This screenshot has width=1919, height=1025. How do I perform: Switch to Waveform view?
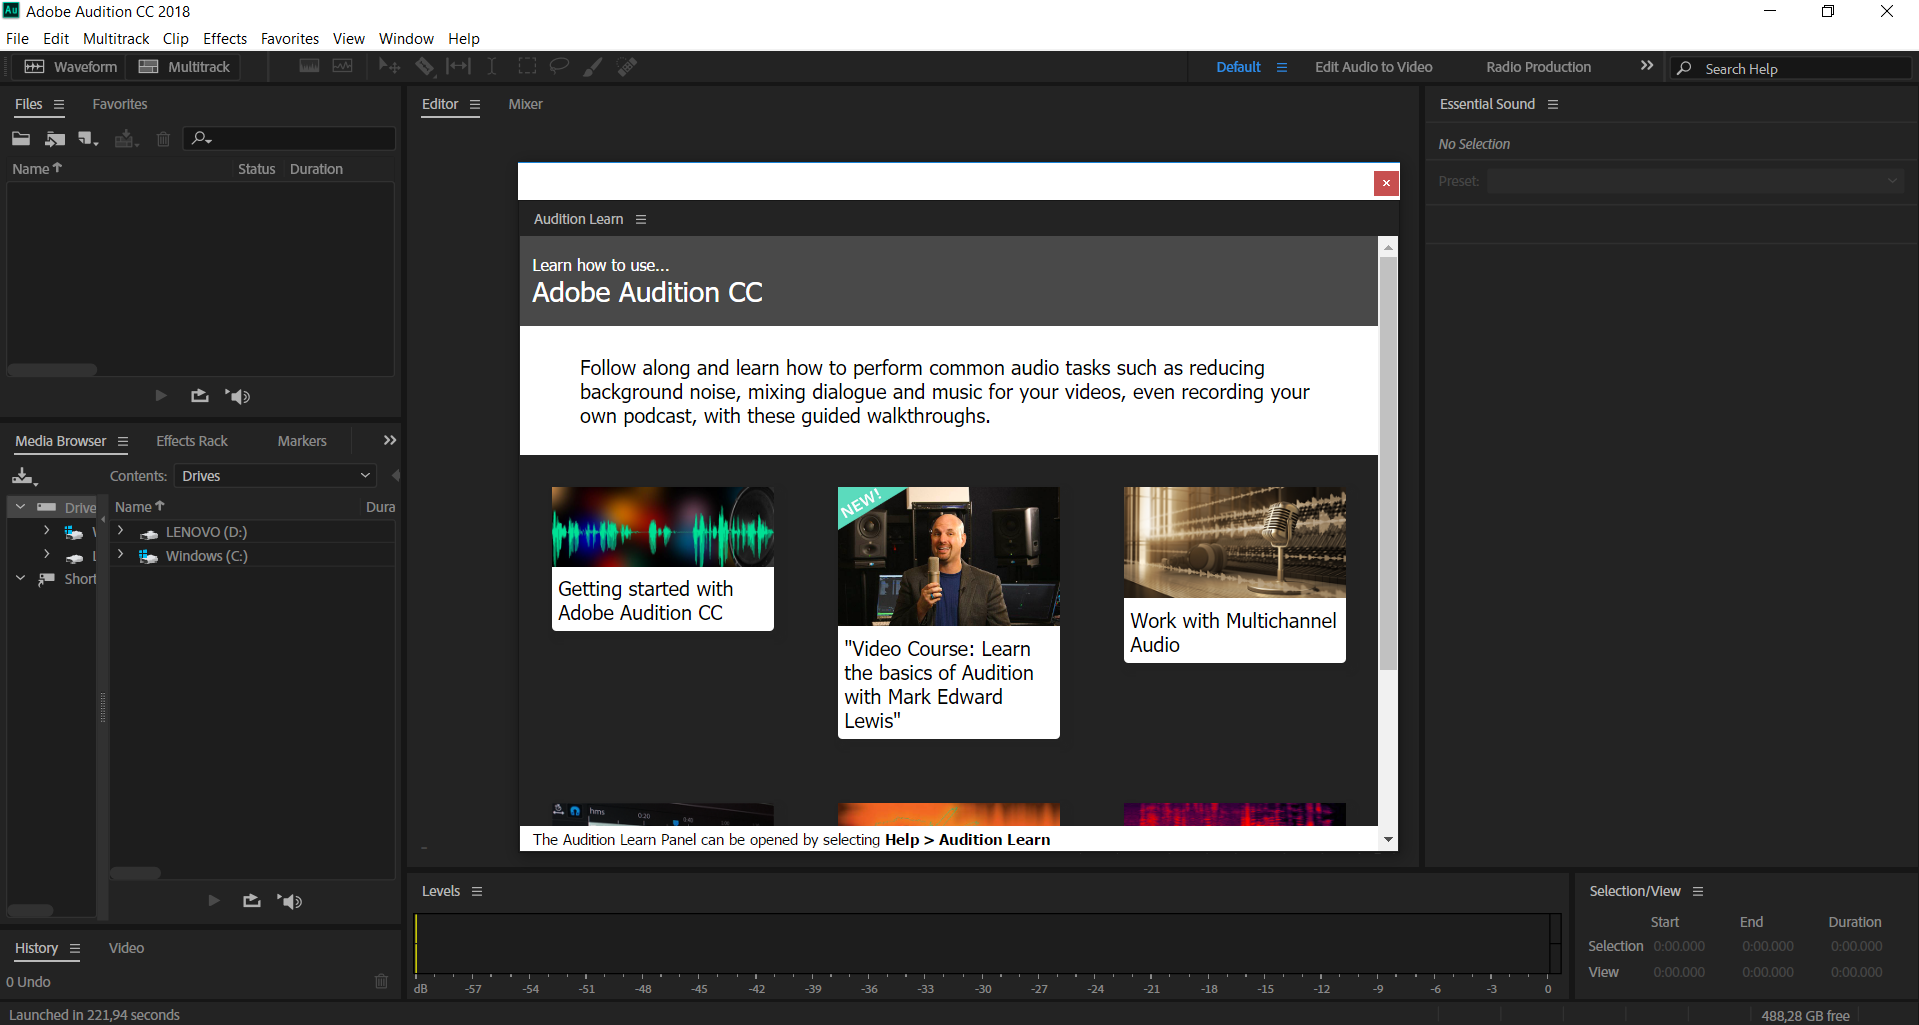pyautogui.click(x=70, y=66)
